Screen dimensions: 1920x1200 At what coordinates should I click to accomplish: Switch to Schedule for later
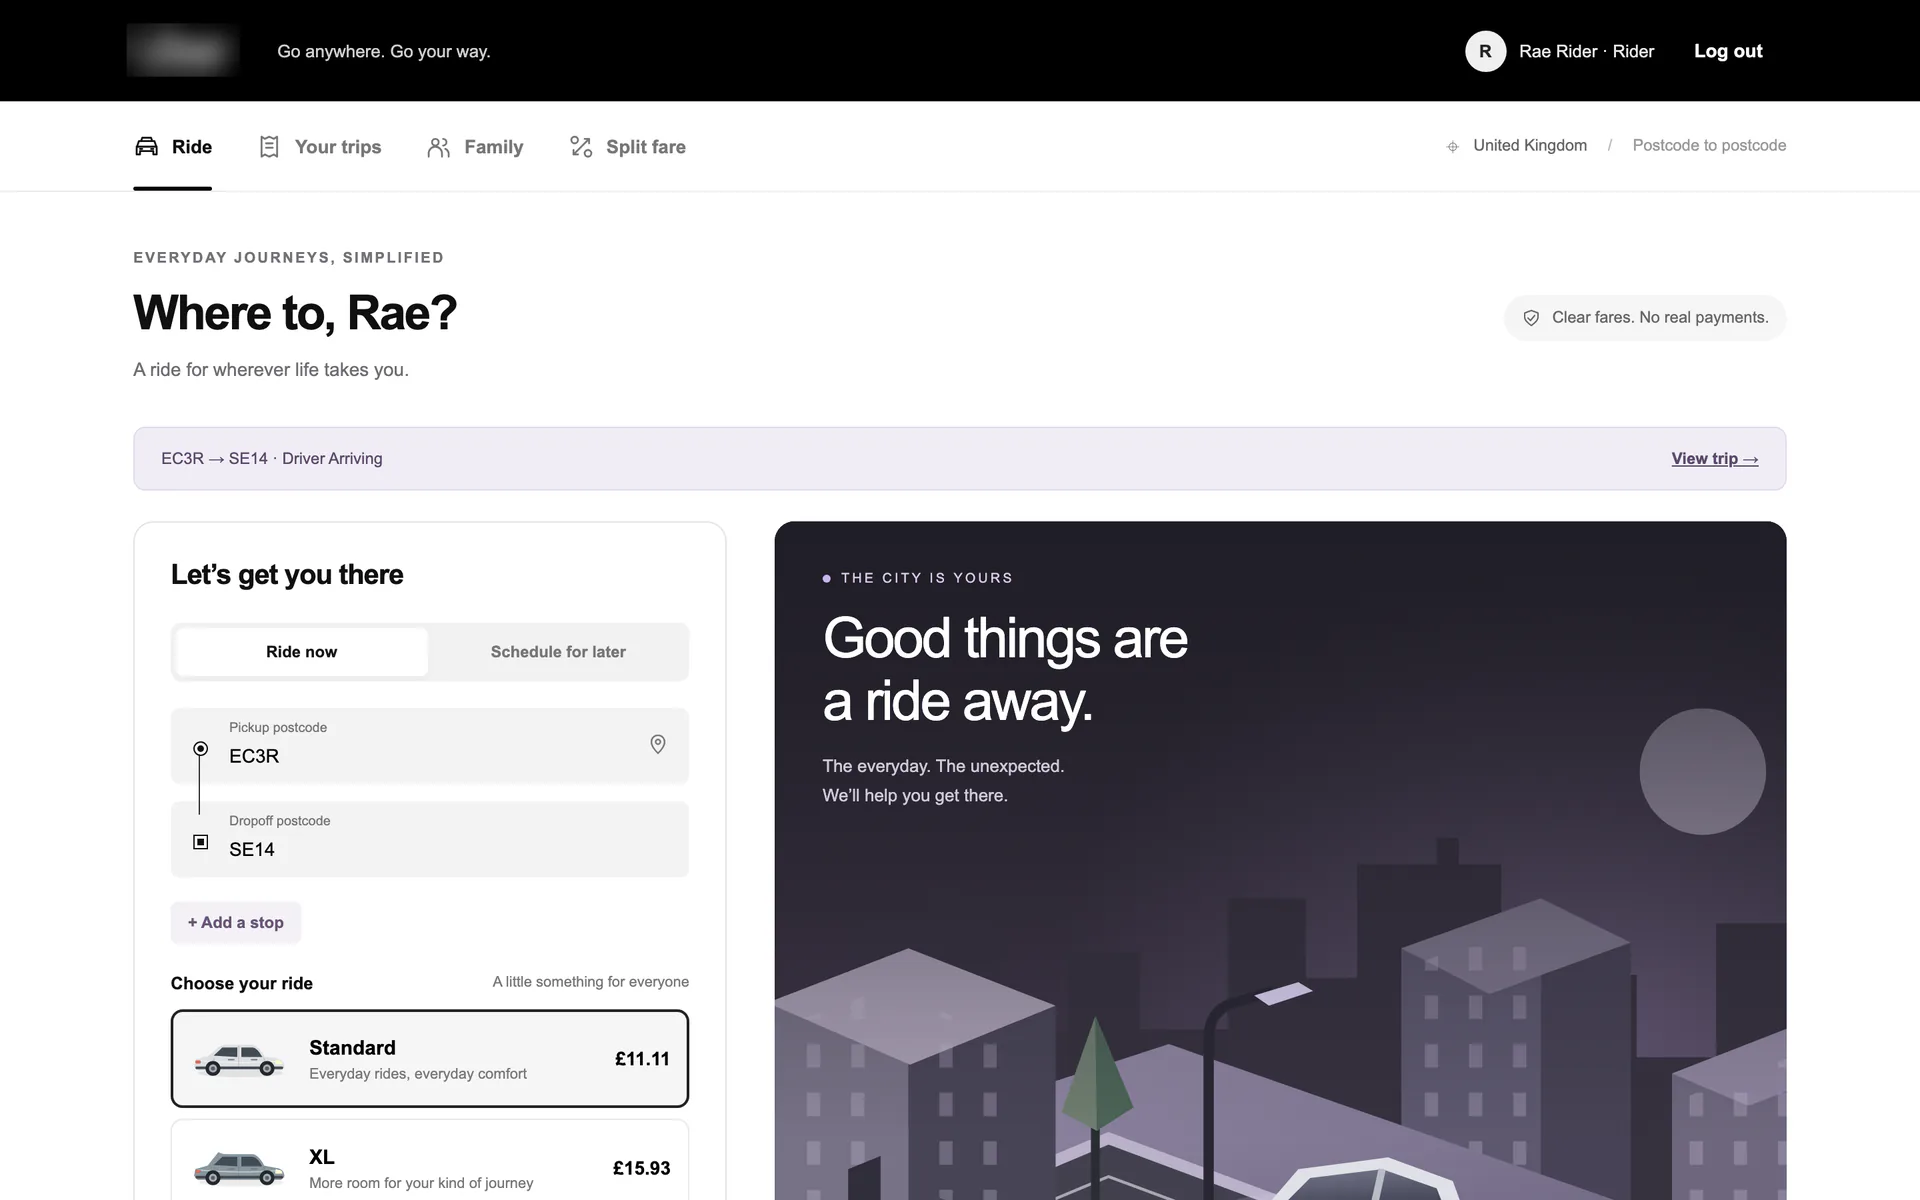pyautogui.click(x=558, y=652)
